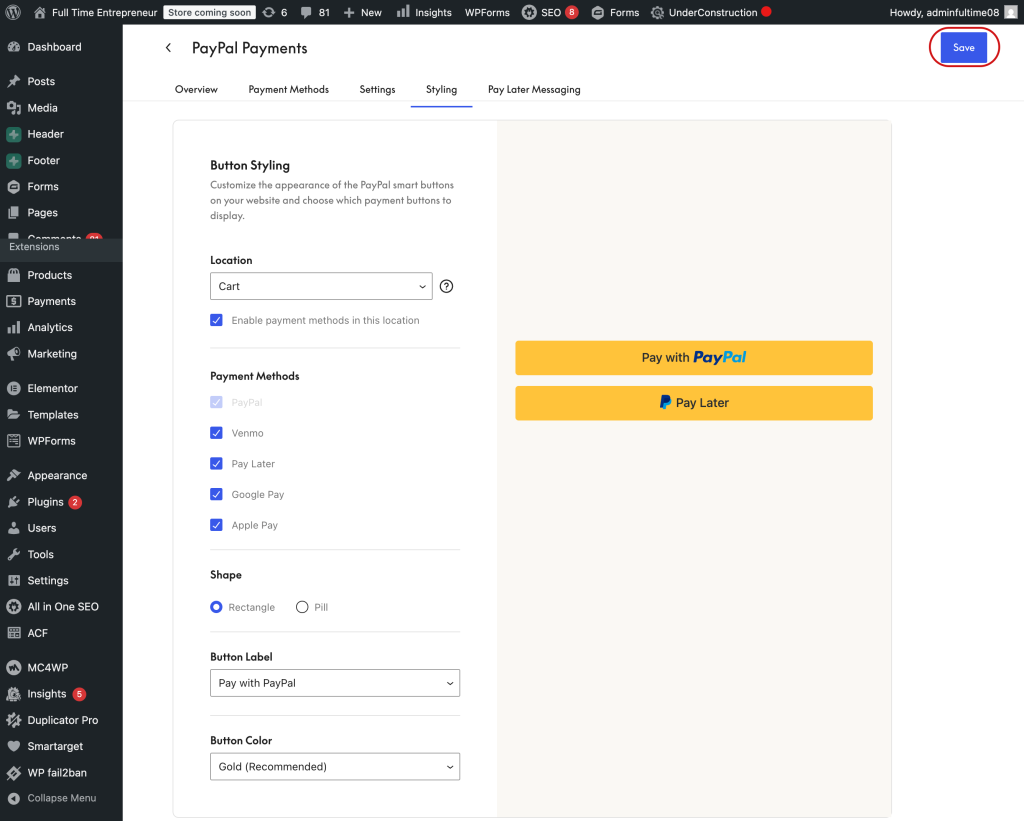Open sidebar Settings item
Viewport: 1024px width, 821px height.
tap(48, 581)
